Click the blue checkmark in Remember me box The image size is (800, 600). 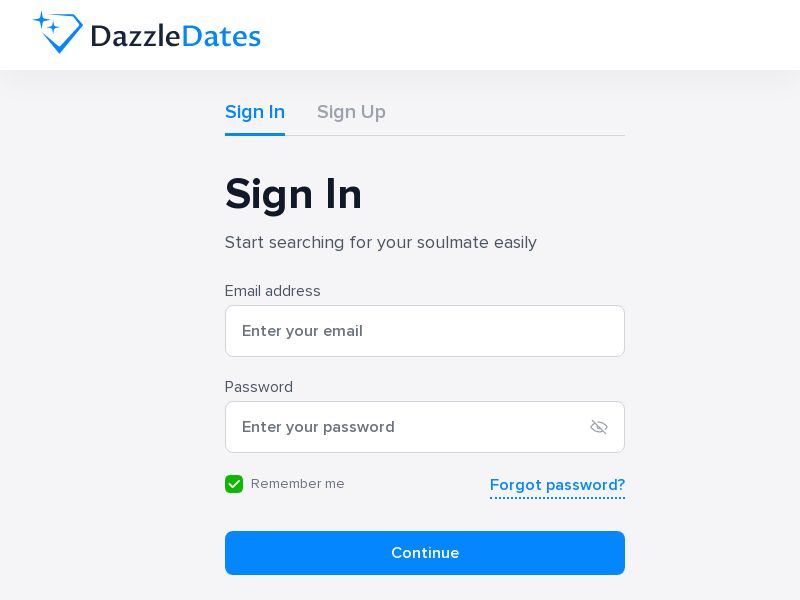(x=234, y=484)
